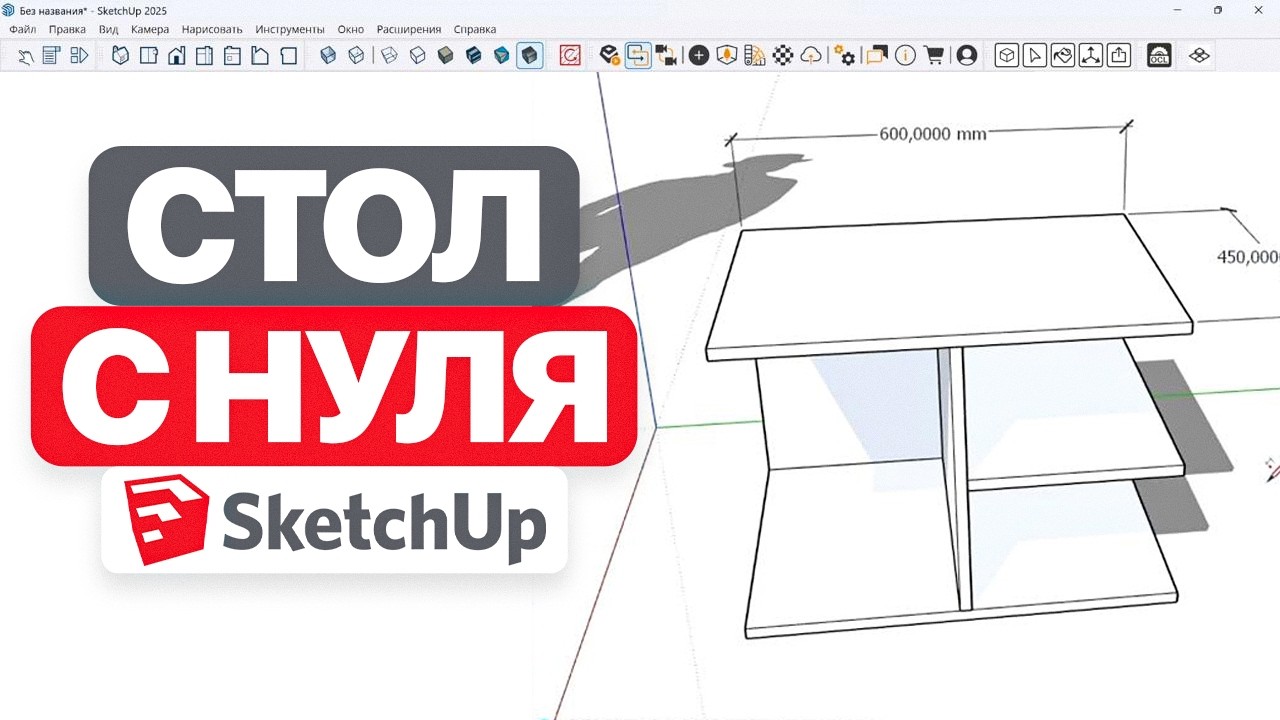
Task: Click the boxed arrow cursor icon
Action: [x=1035, y=56]
